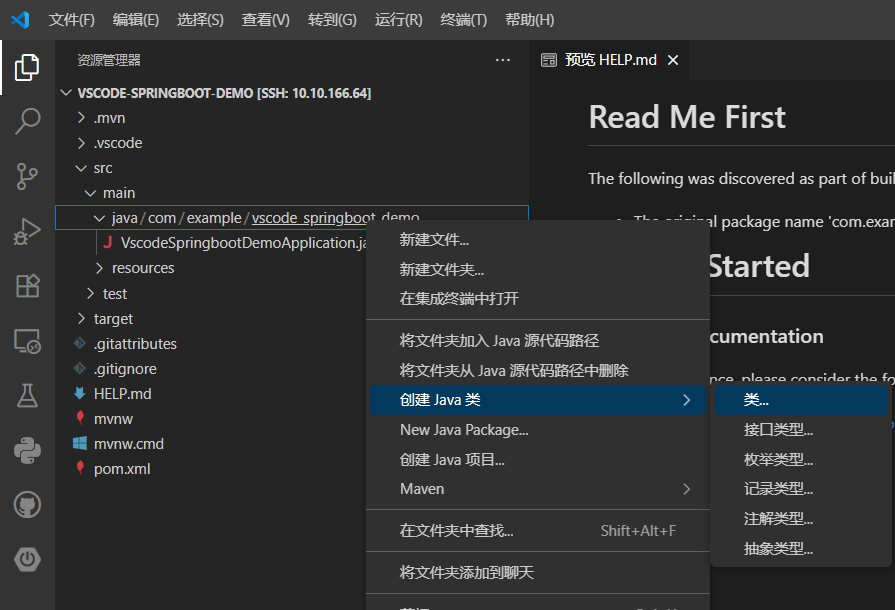Image resolution: width=895 pixels, height=610 pixels.
Task: Open the GitHub icon in activity bar
Action: point(27,505)
